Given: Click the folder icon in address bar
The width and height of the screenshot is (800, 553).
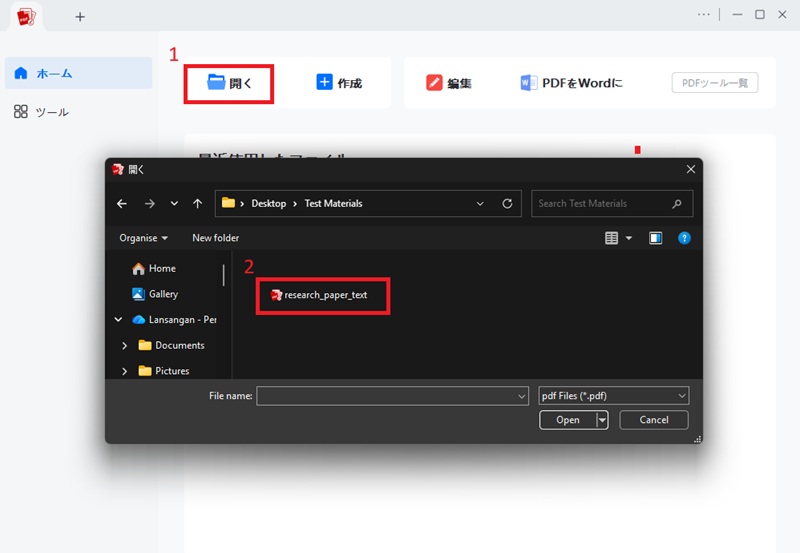Looking at the screenshot, I should tap(228, 203).
